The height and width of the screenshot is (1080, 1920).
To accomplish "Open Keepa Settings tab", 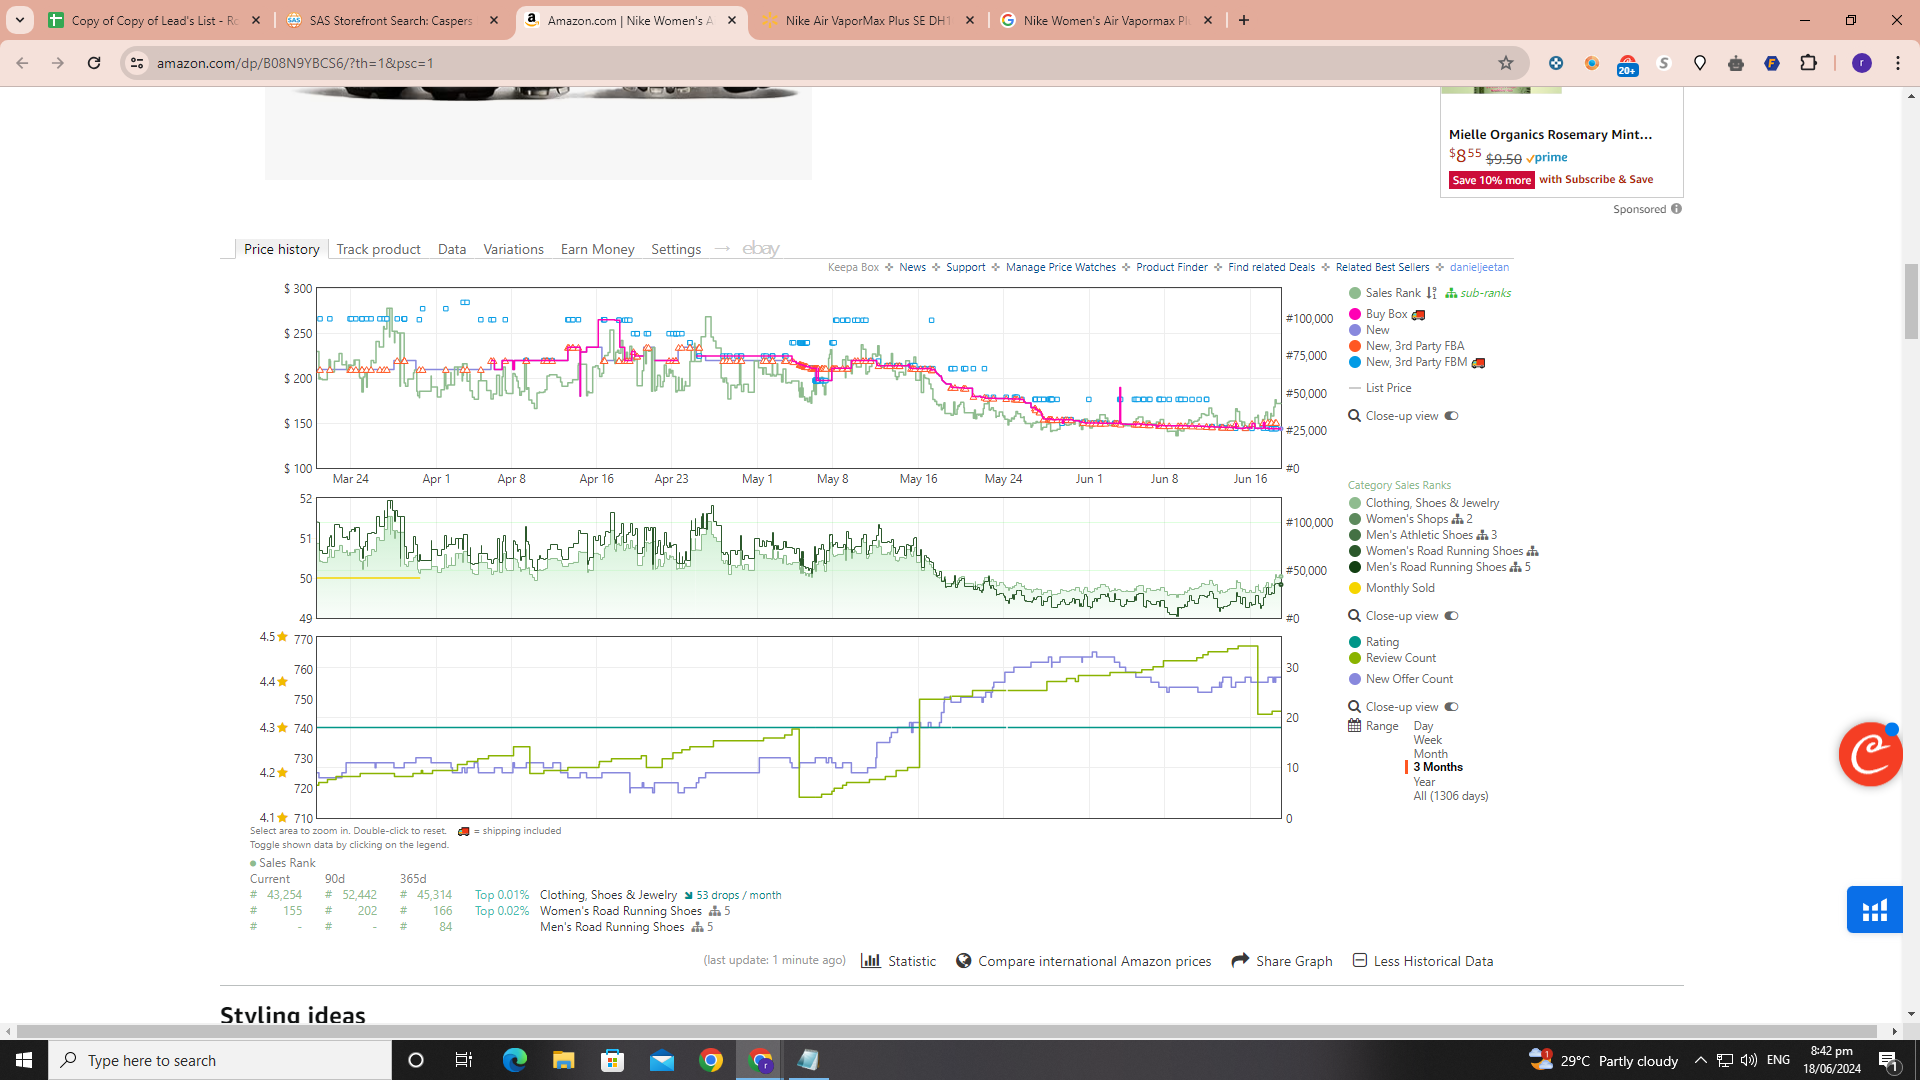I will tap(676, 249).
